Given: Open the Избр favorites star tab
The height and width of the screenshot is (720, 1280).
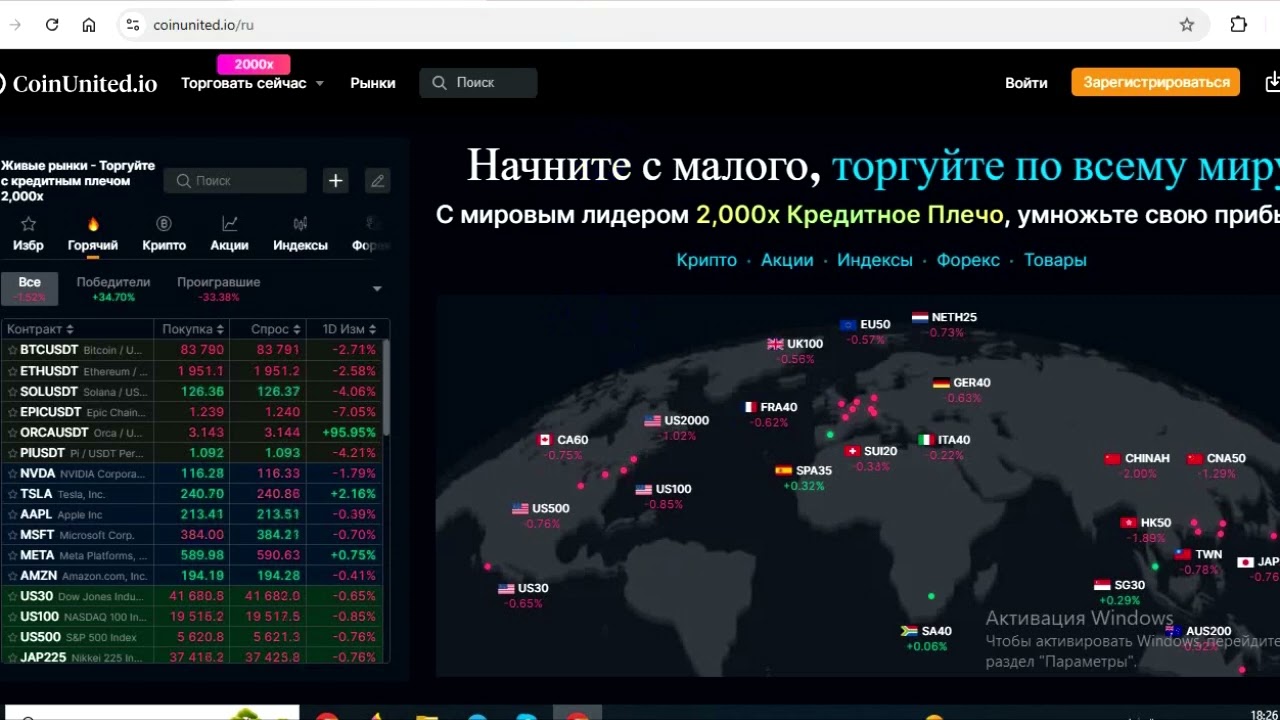Looking at the screenshot, I should point(28,234).
